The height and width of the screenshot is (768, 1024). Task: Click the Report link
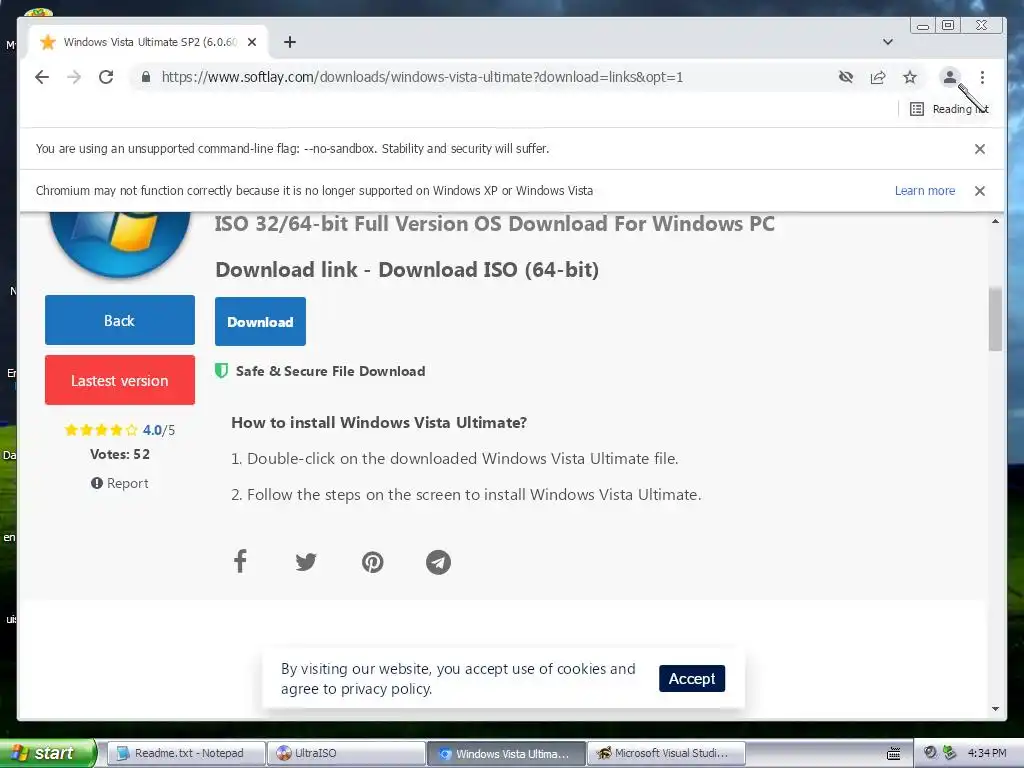(120, 483)
